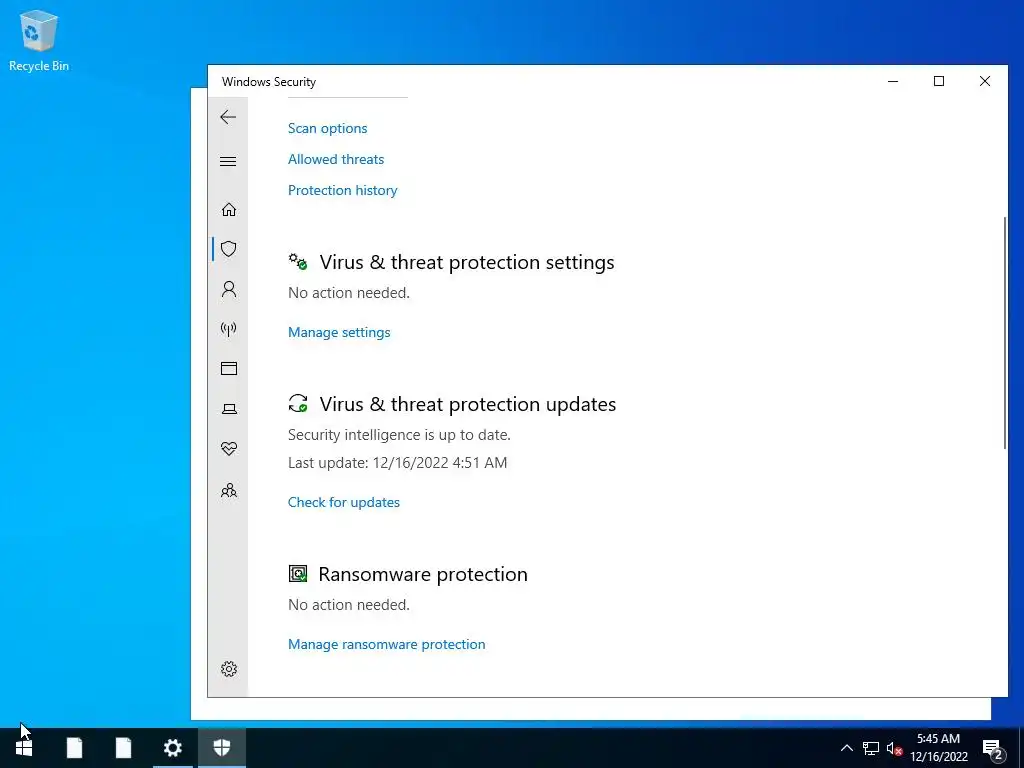The width and height of the screenshot is (1024, 768).
Task: Open first document icon on taskbar
Action: (74, 748)
